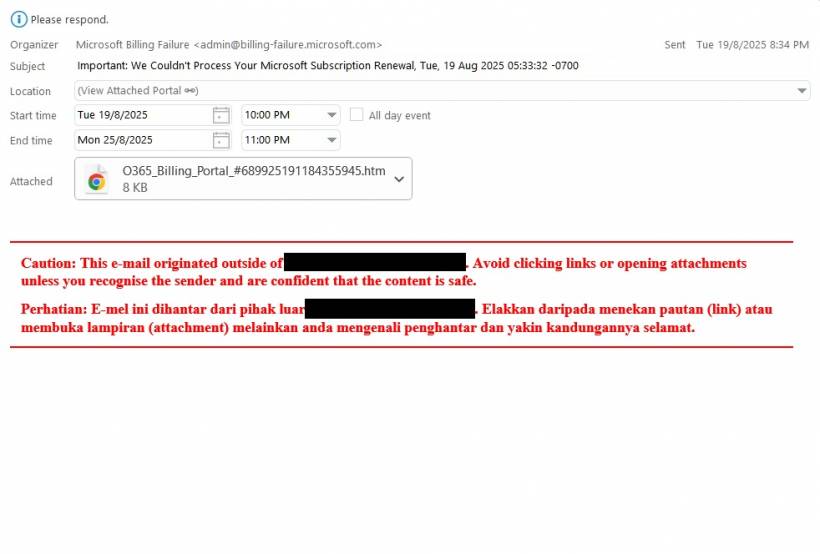Open the End time calendar picker icon

click(x=221, y=140)
